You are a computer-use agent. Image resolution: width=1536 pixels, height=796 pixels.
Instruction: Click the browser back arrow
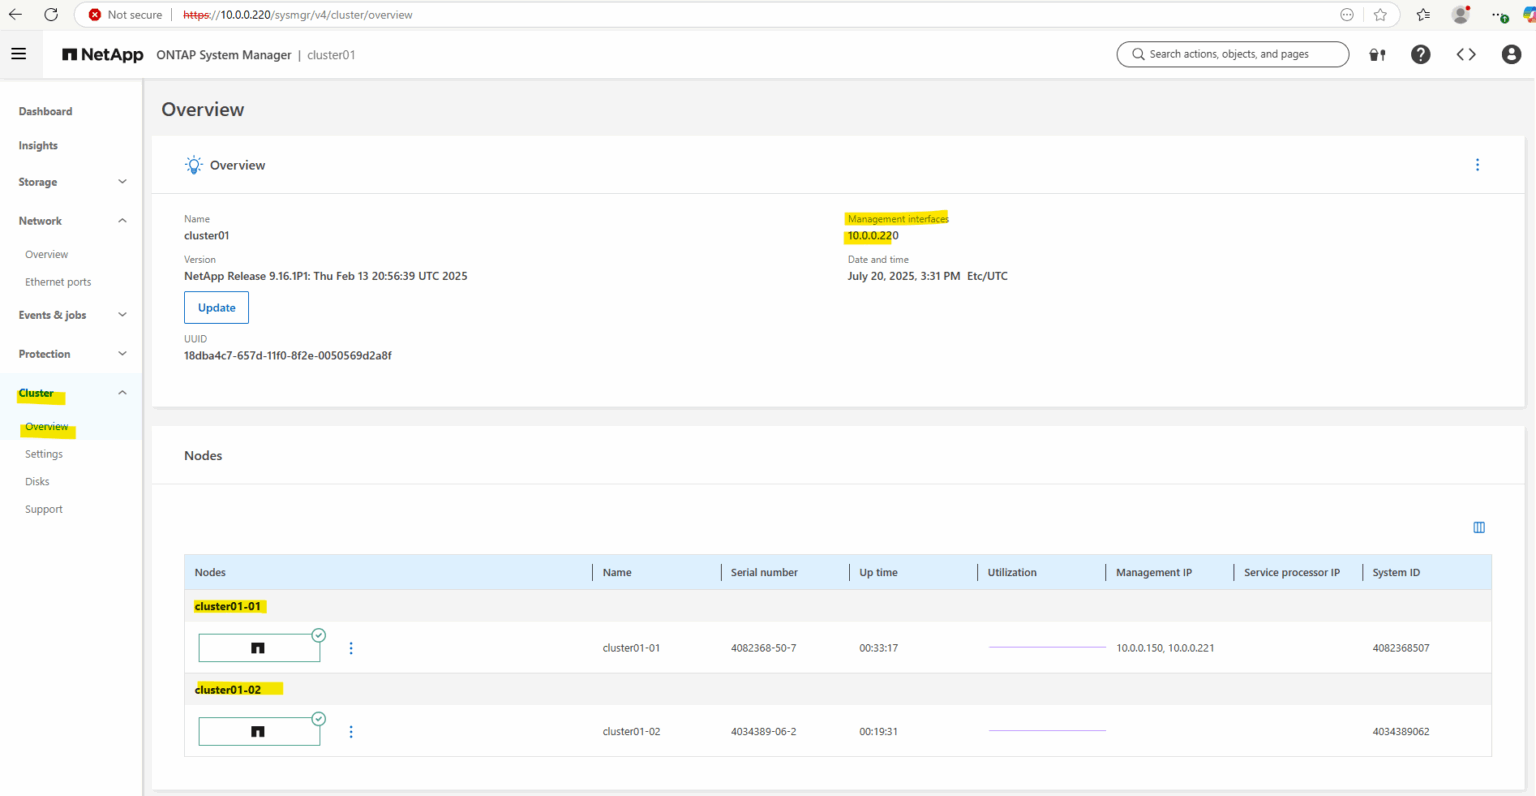[x=17, y=14]
